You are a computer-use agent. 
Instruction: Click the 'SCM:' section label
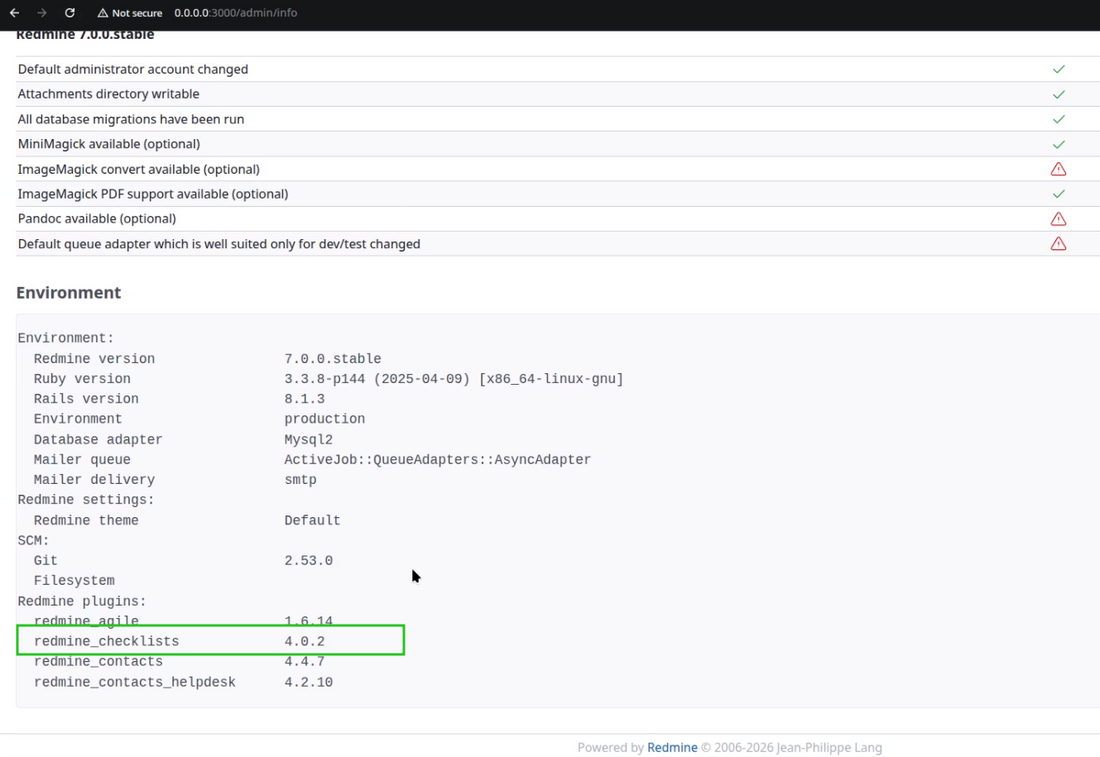click(34, 540)
